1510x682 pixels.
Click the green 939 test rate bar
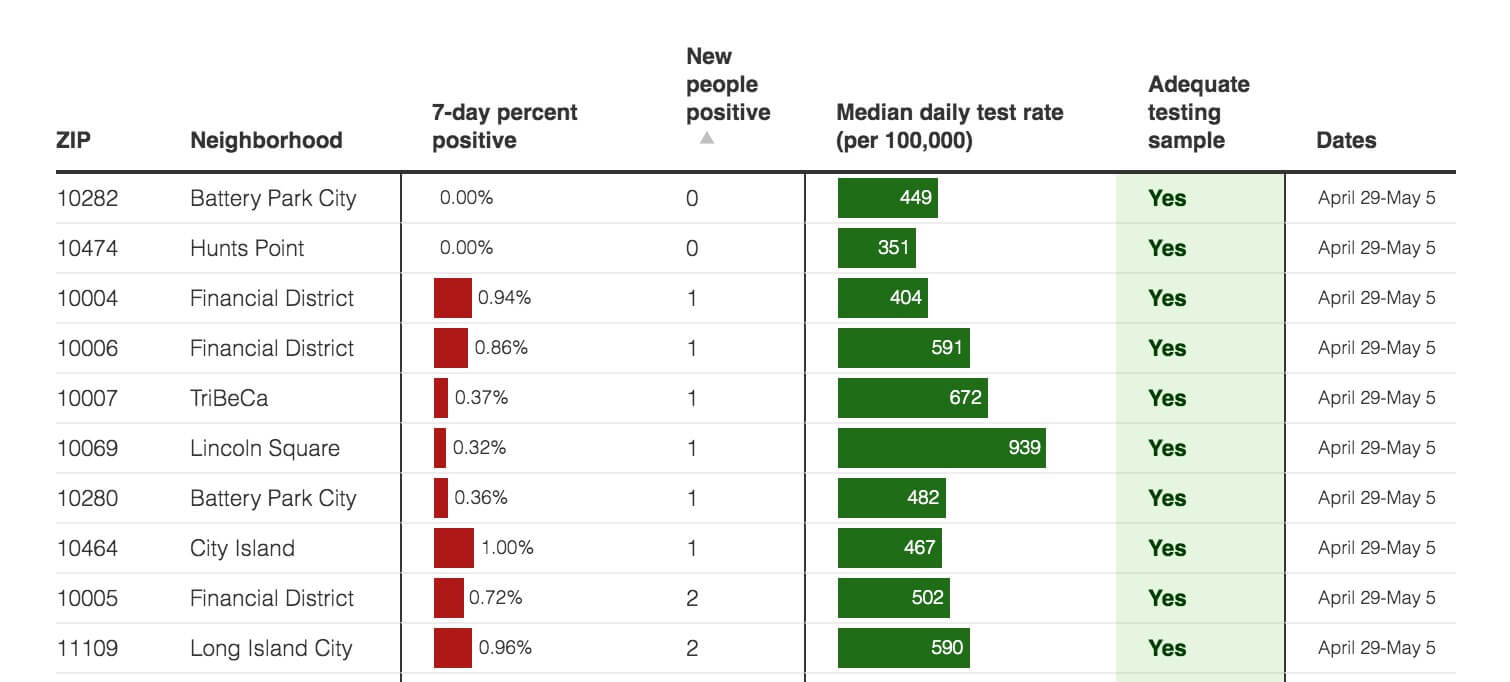coord(941,448)
